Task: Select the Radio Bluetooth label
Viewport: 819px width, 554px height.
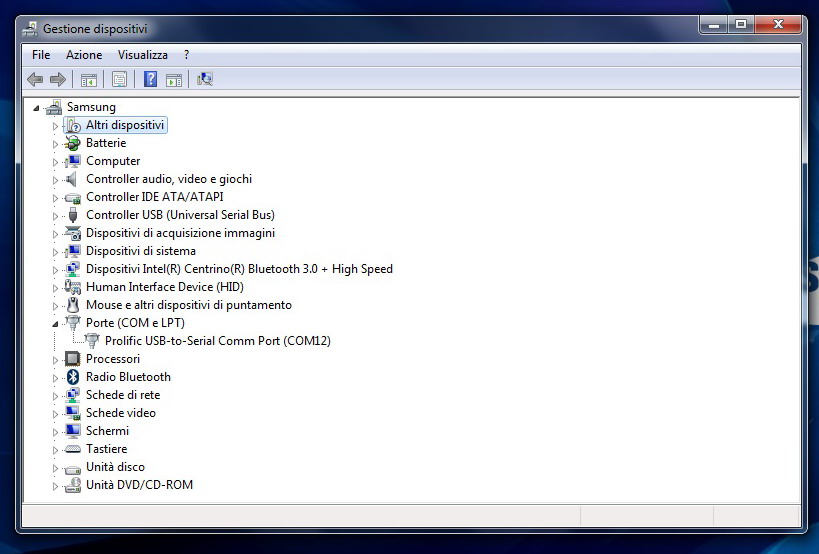Action: [128, 377]
